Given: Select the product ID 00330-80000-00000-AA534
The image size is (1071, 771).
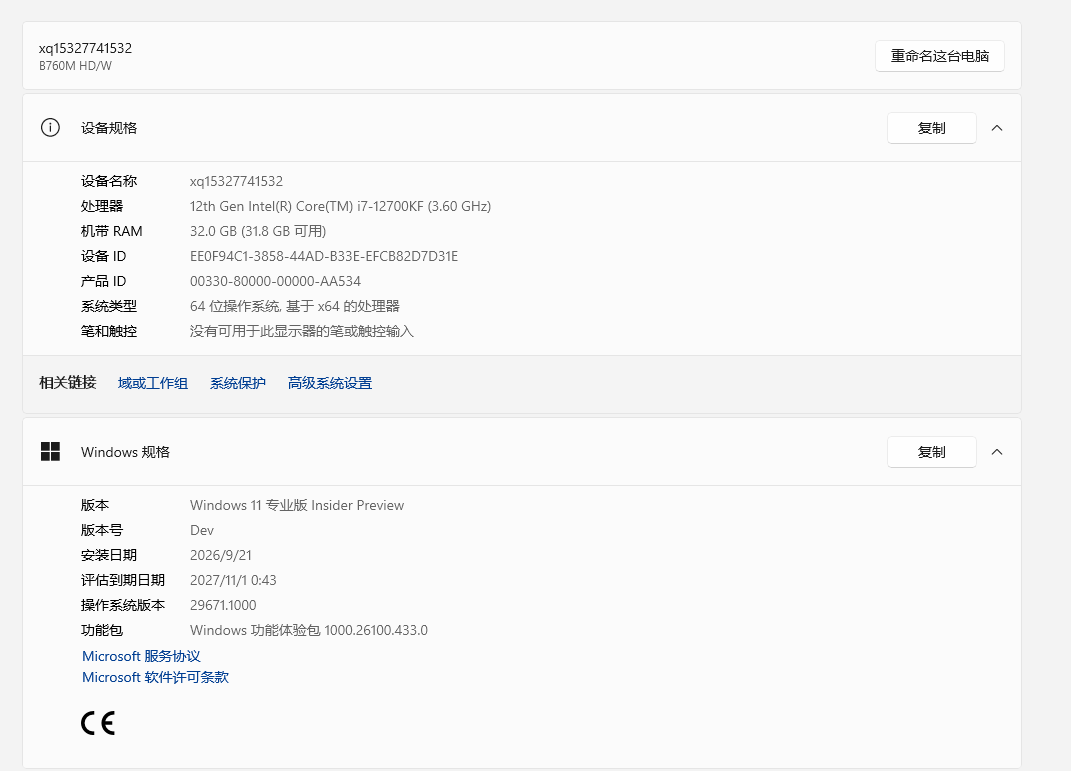Looking at the screenshot, I should click(x=275, y=281).
